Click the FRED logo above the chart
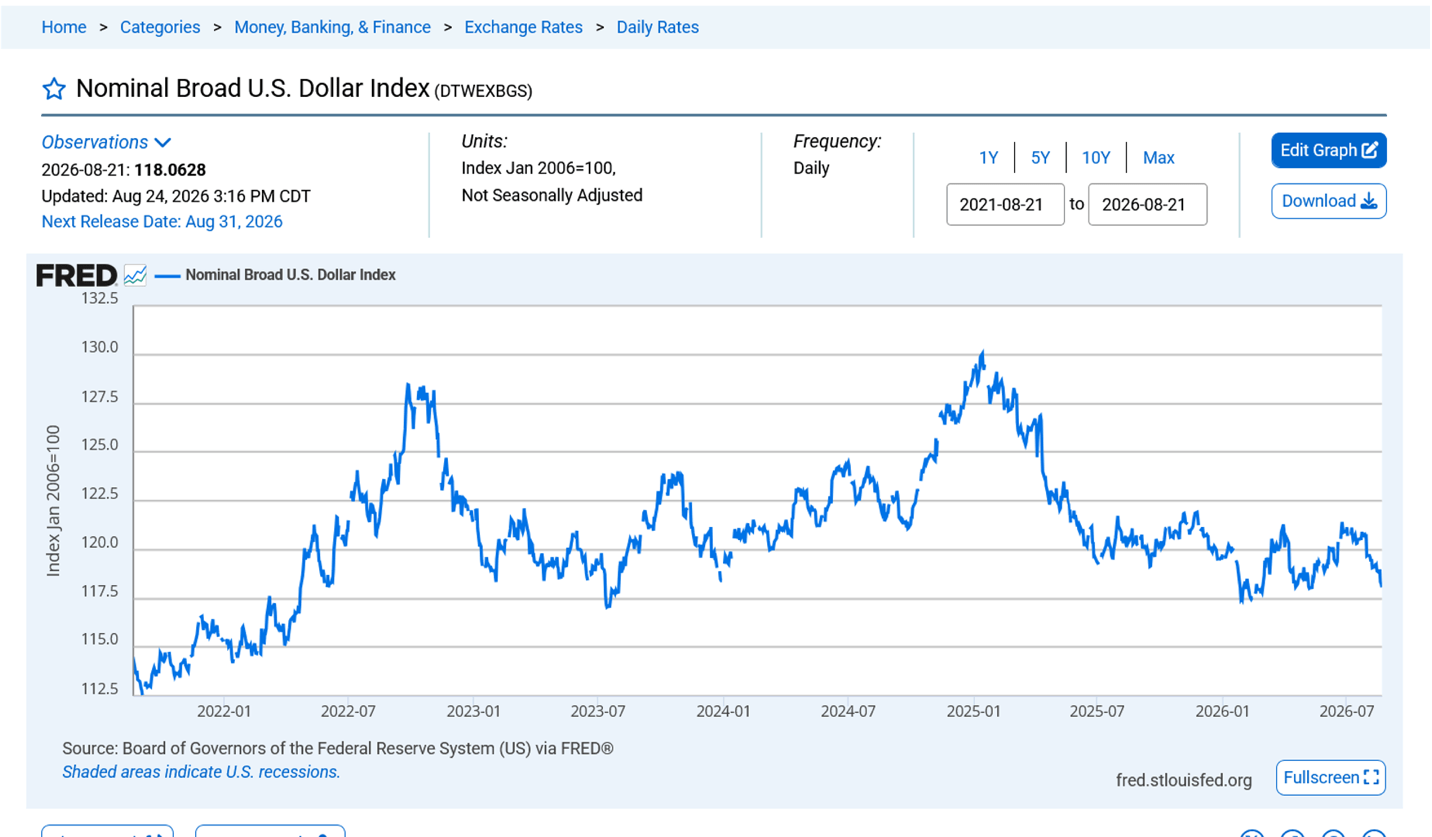Viewport: 1432px width, 837px height. (77, 275)
